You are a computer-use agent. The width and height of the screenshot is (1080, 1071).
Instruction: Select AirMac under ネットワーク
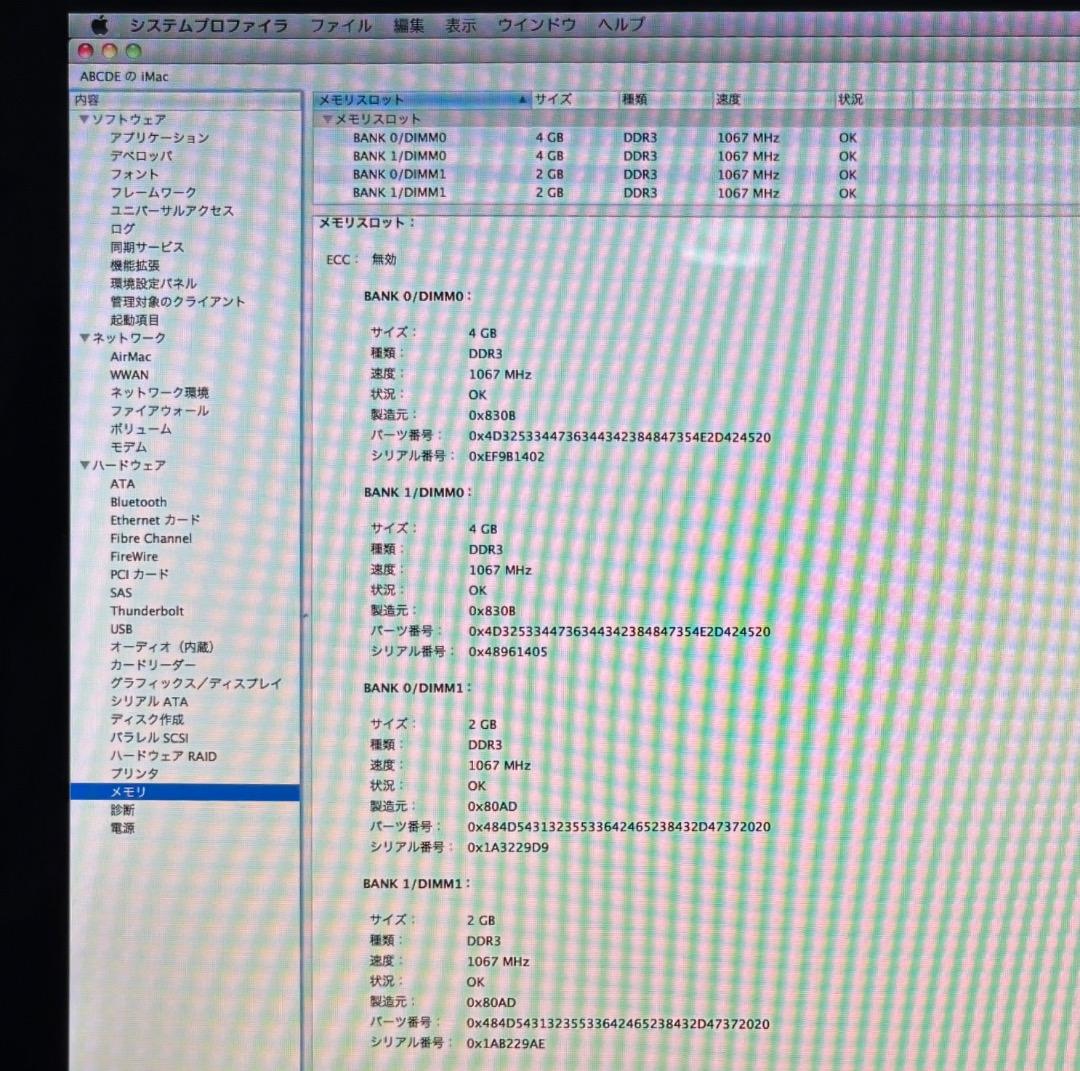[130, 356]
